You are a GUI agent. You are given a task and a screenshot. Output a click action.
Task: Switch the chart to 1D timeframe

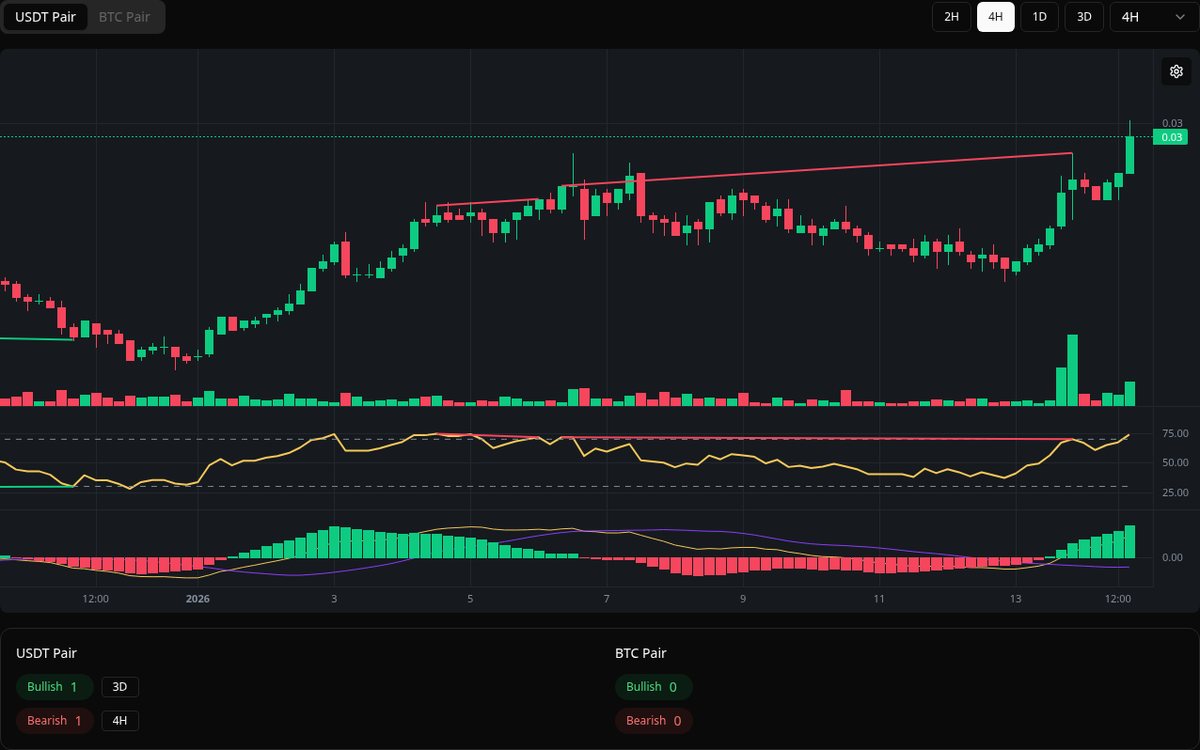pyautogui.click(x=1039, y=17)
